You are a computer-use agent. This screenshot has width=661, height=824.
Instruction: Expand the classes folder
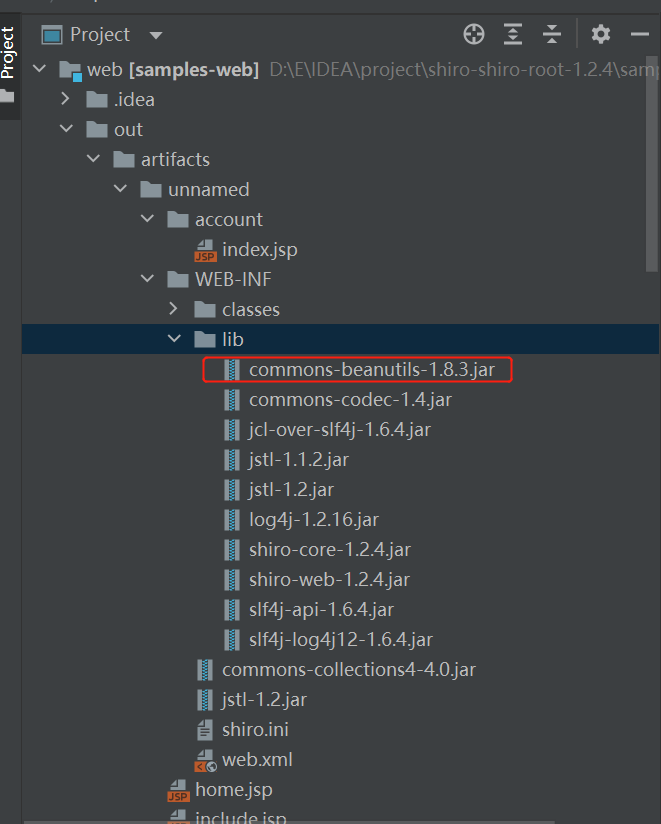[x=173, y=308]
